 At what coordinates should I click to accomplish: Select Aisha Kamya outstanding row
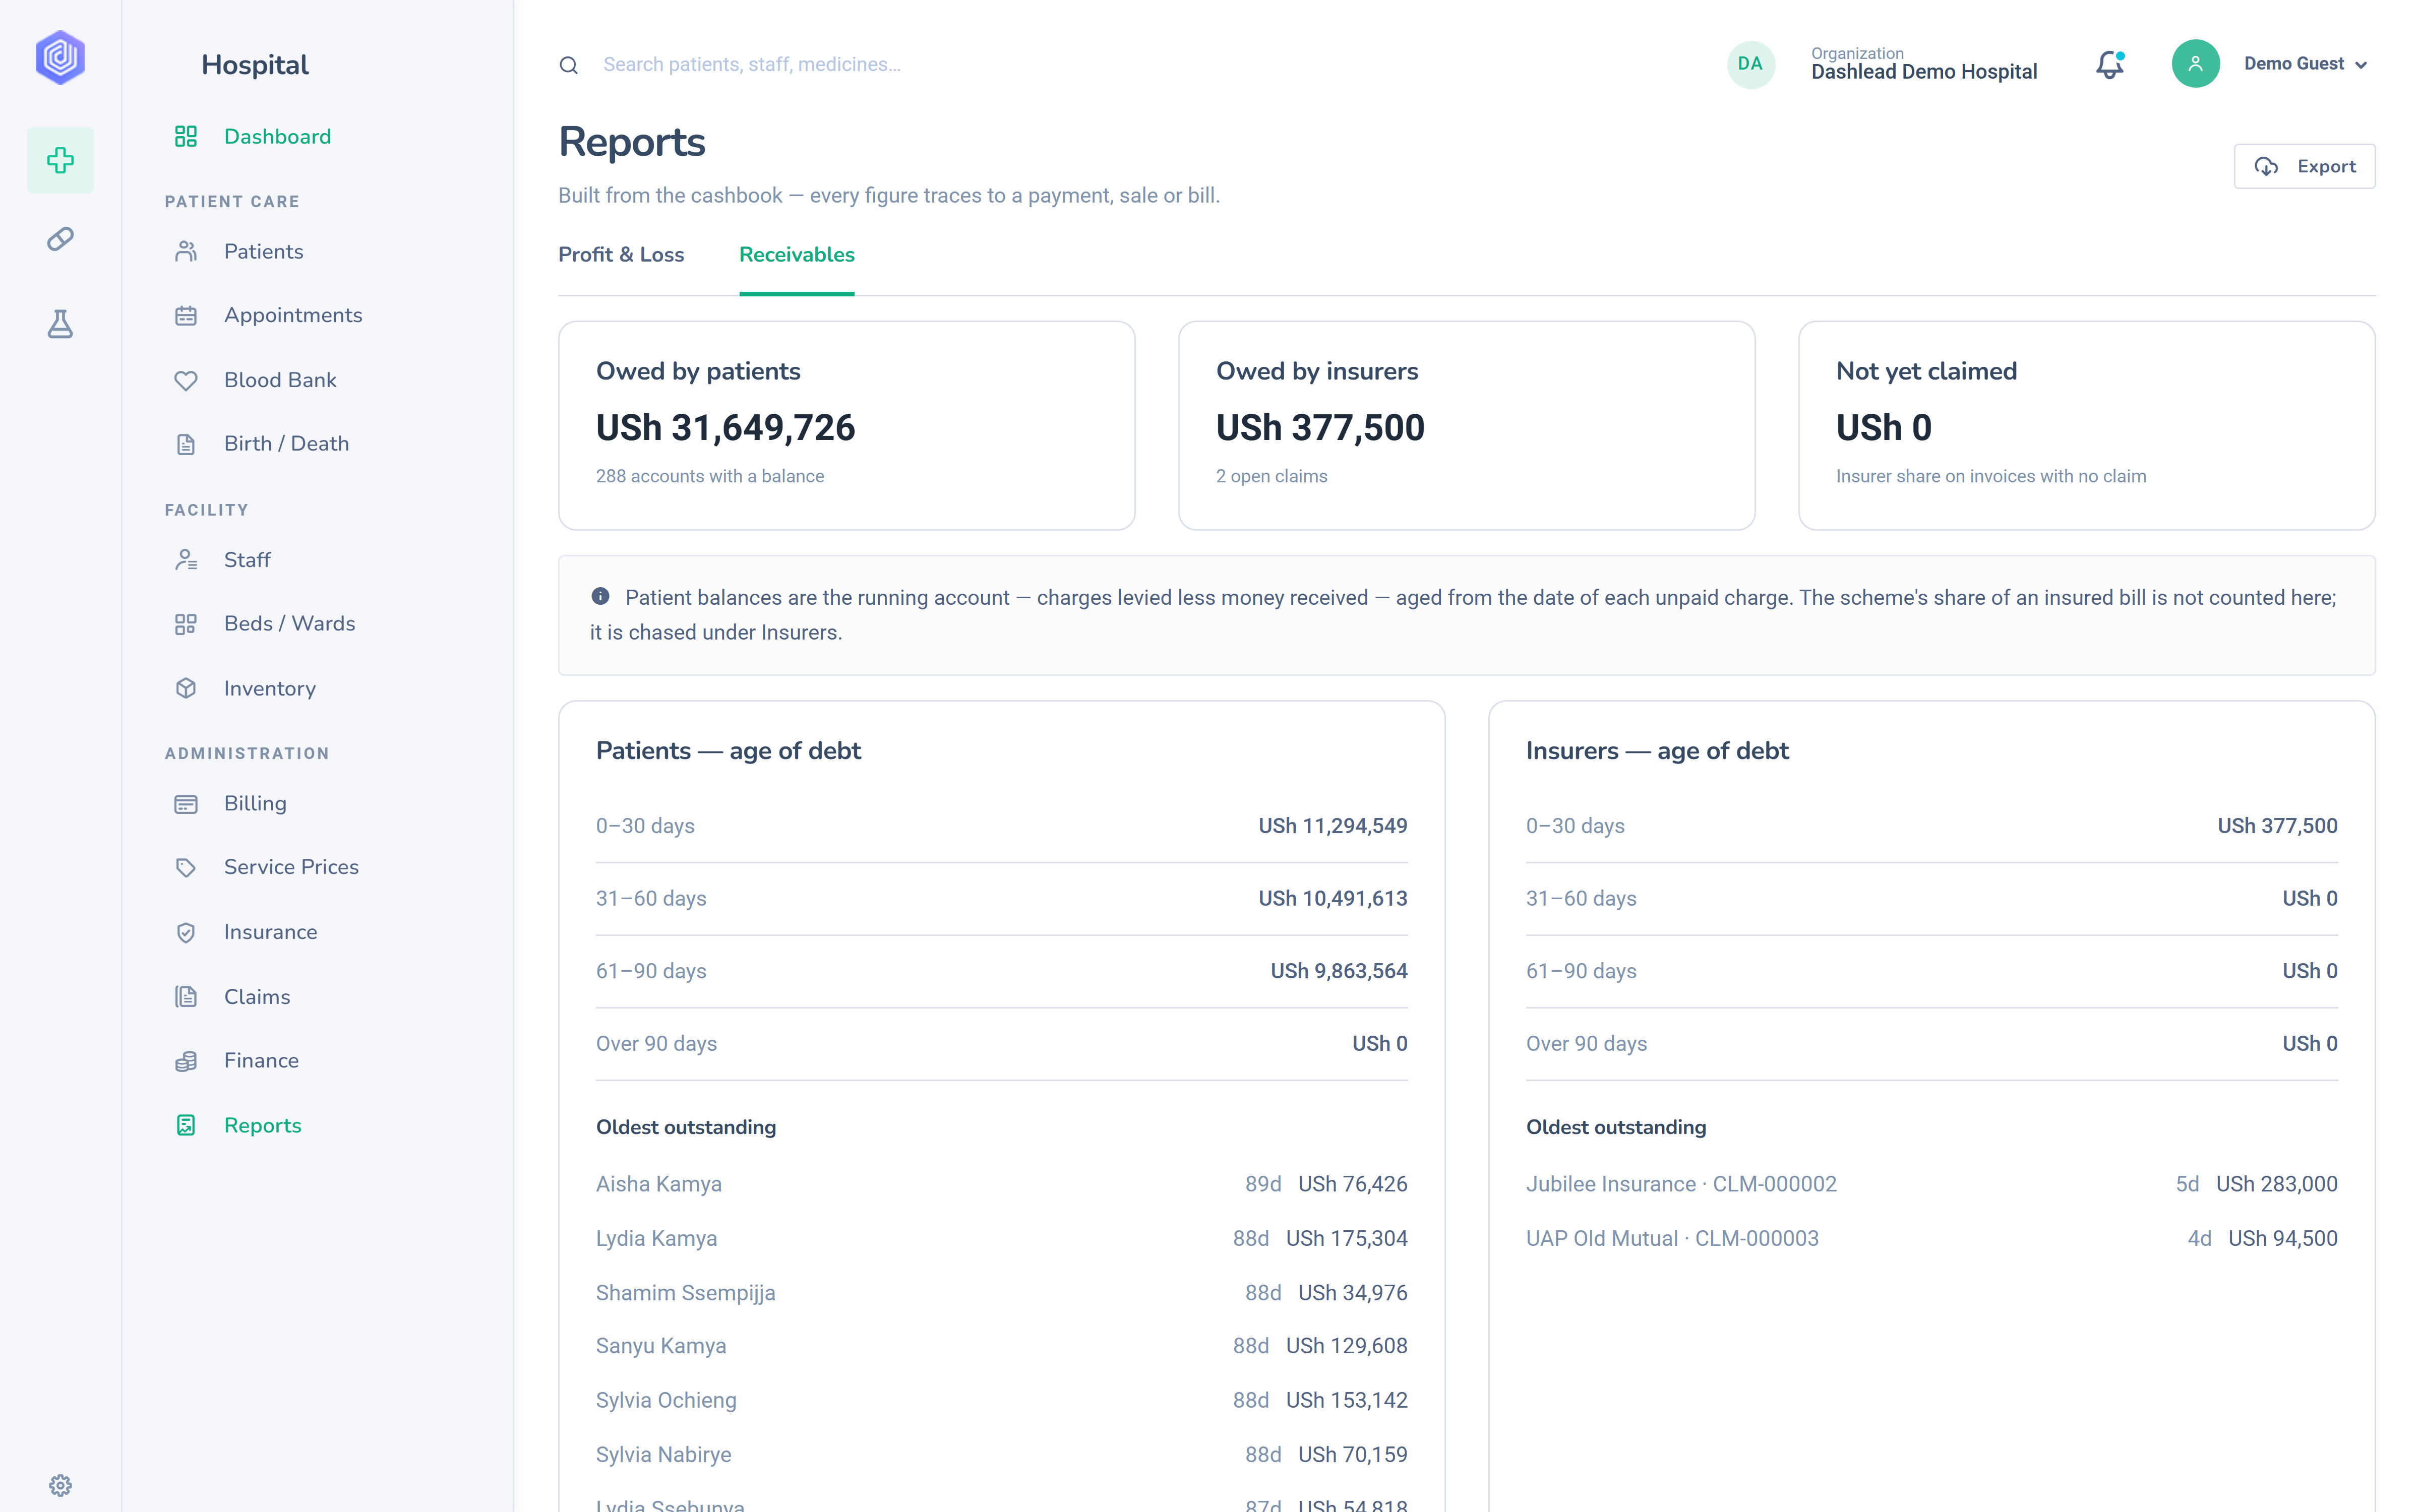(x=1001, y=1184)
